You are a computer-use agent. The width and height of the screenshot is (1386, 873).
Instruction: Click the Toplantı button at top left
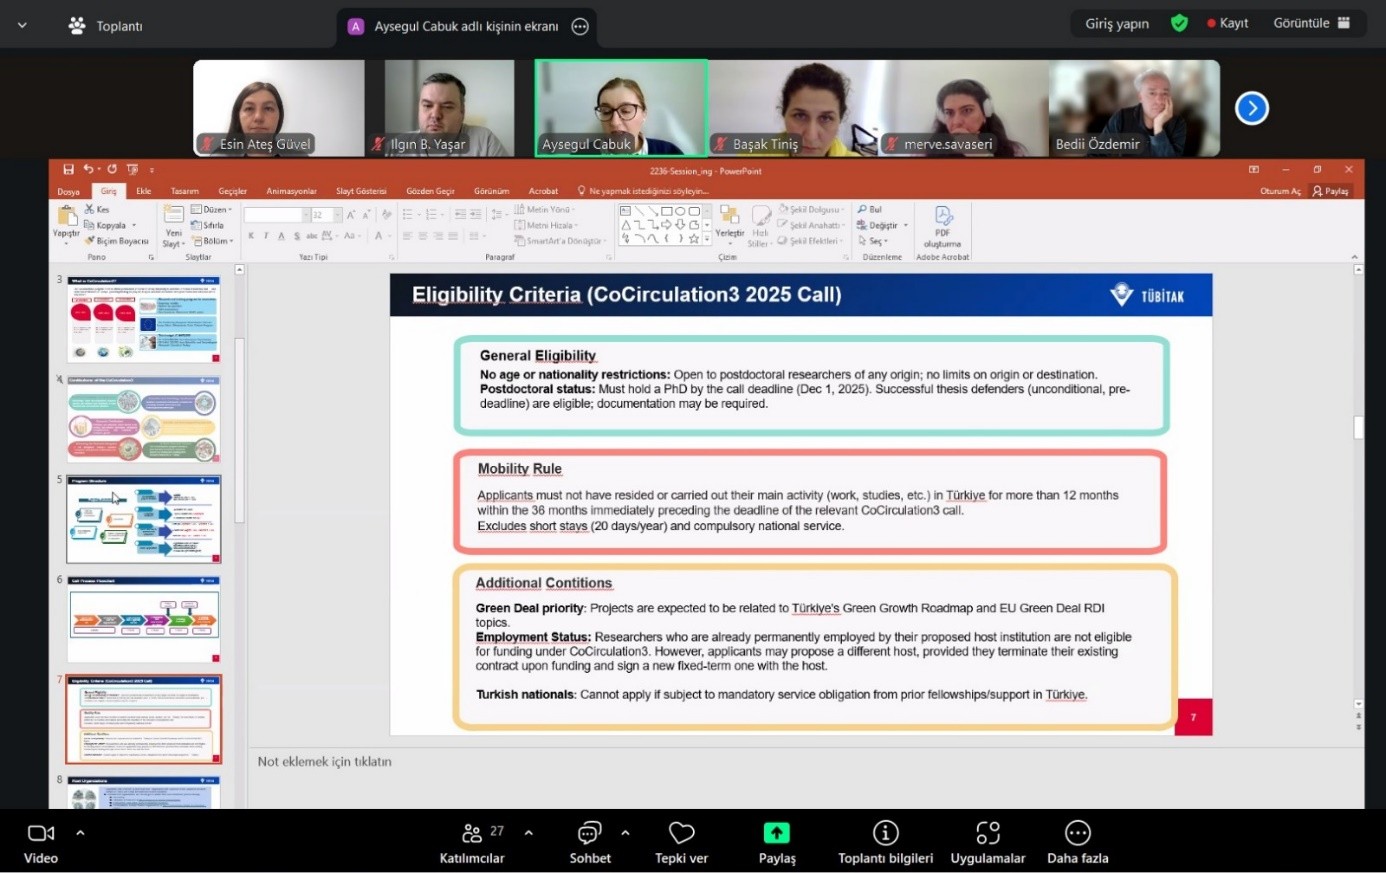[x=105, y=26]
